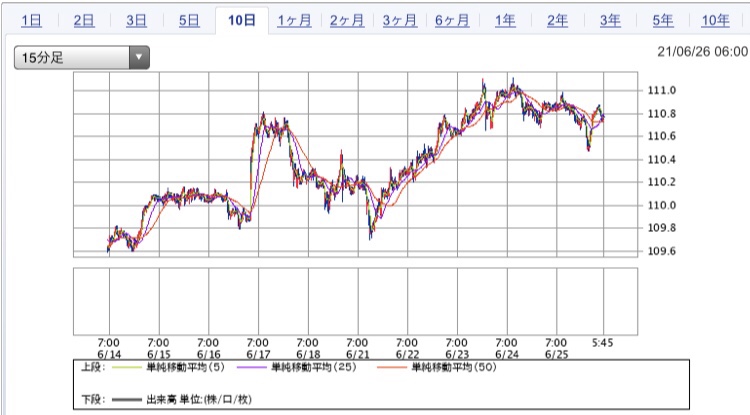Click the 単純移動平均(50) legend label
750x415 pixels.
click(454, 367)
